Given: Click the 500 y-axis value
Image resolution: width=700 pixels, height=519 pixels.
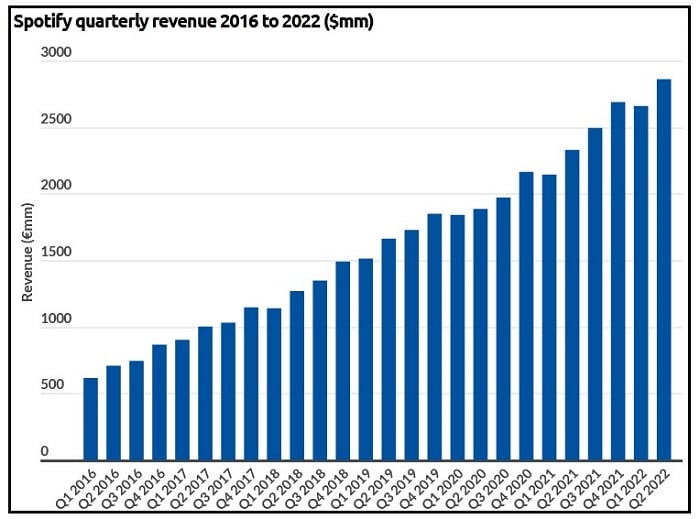Looking at the screenshot, I should pos(52,385).
